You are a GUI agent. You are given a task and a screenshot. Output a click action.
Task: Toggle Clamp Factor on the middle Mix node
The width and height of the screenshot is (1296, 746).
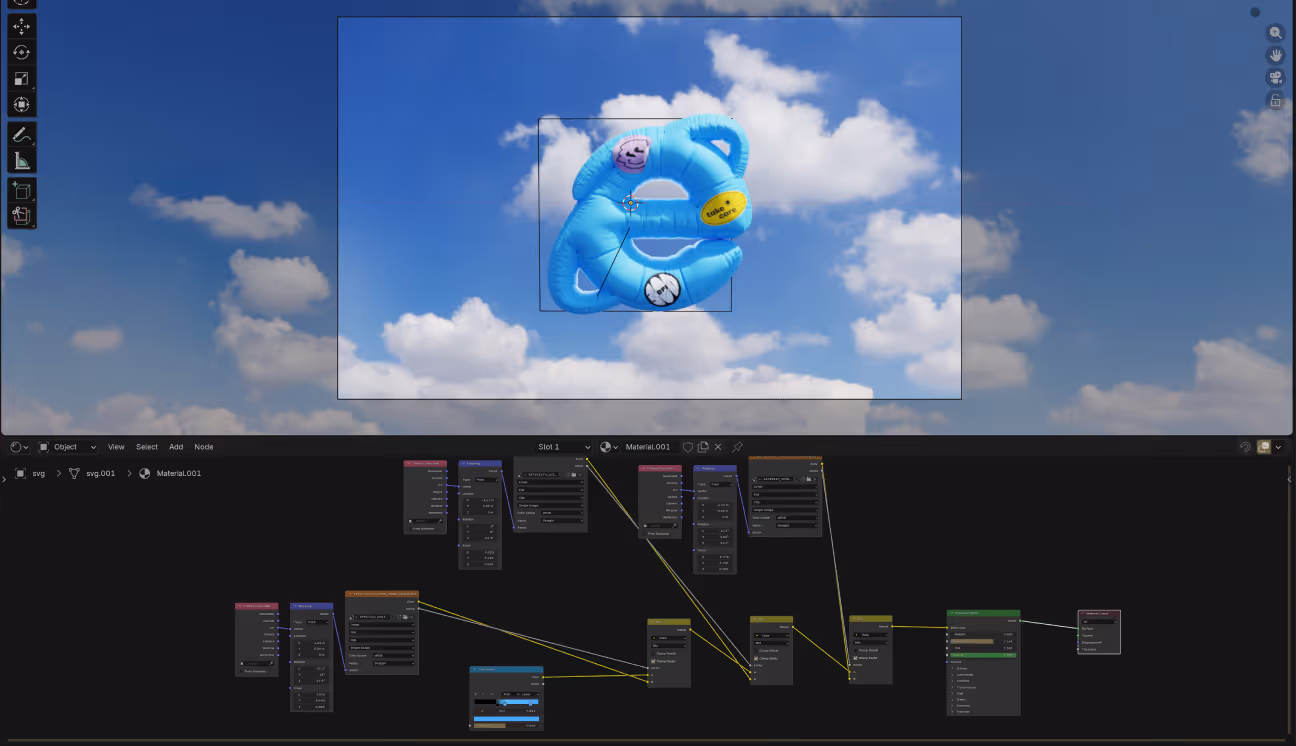coord(757,657)
